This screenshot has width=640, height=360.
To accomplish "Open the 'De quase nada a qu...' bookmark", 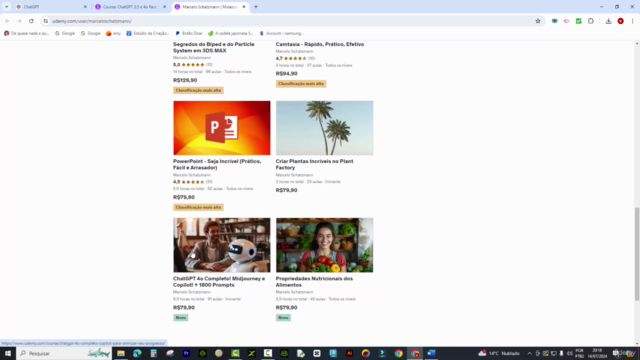I will (x=27, y=33).
